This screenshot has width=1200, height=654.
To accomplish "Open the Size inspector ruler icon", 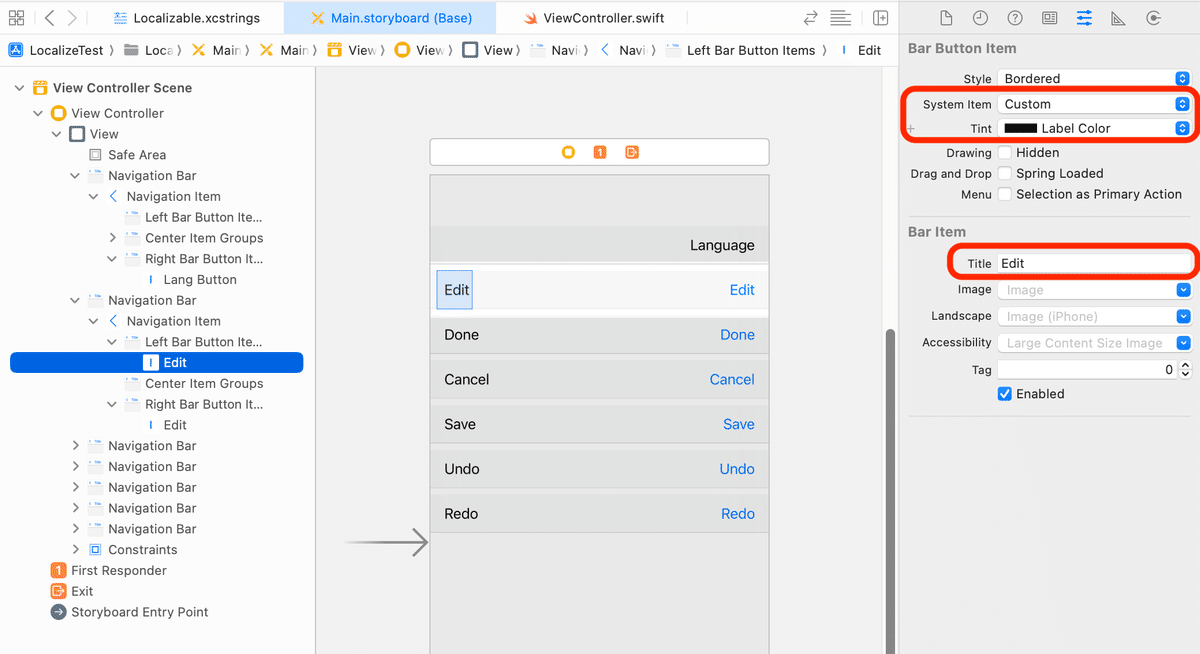I will [1118, 18].
